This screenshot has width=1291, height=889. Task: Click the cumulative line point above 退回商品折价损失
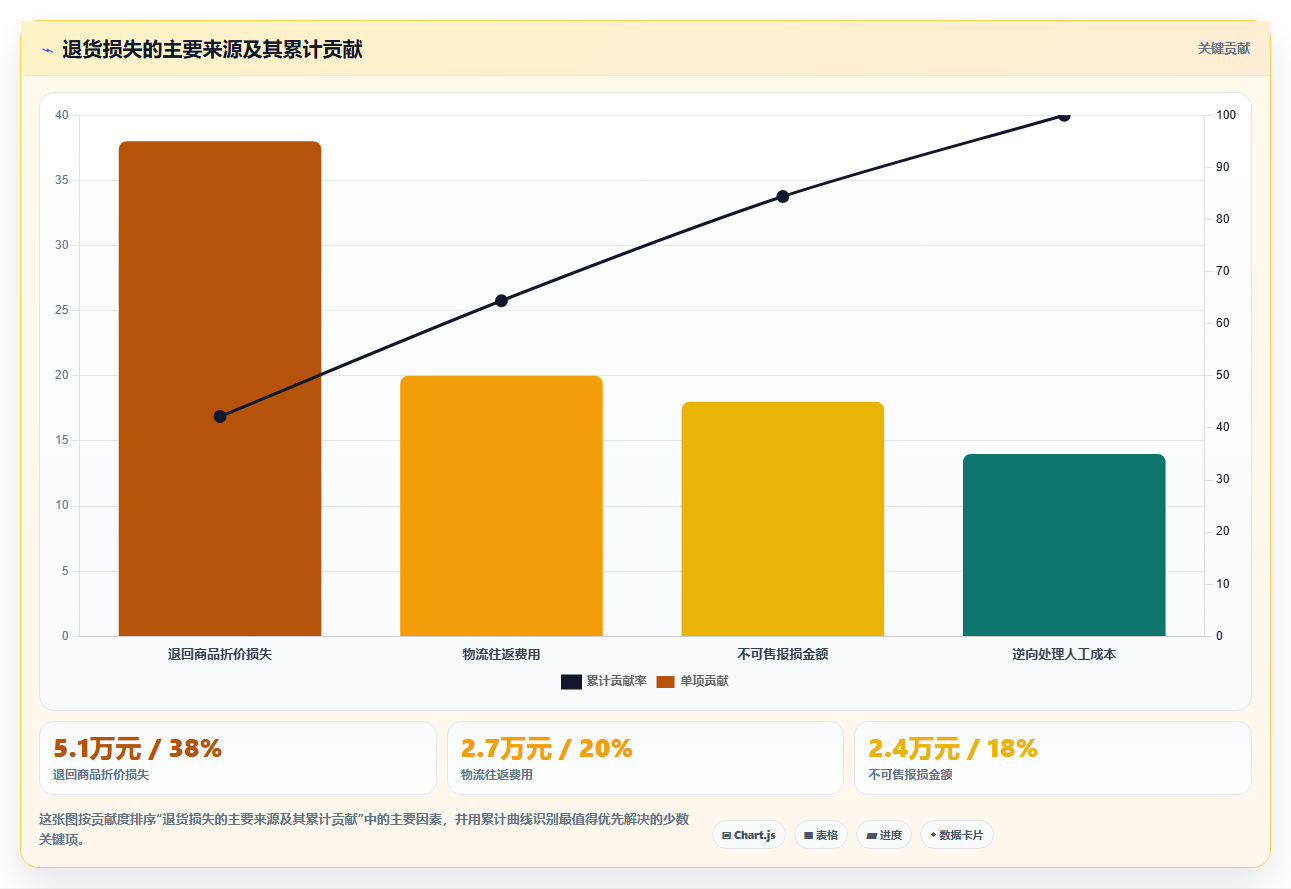(220, 416)
